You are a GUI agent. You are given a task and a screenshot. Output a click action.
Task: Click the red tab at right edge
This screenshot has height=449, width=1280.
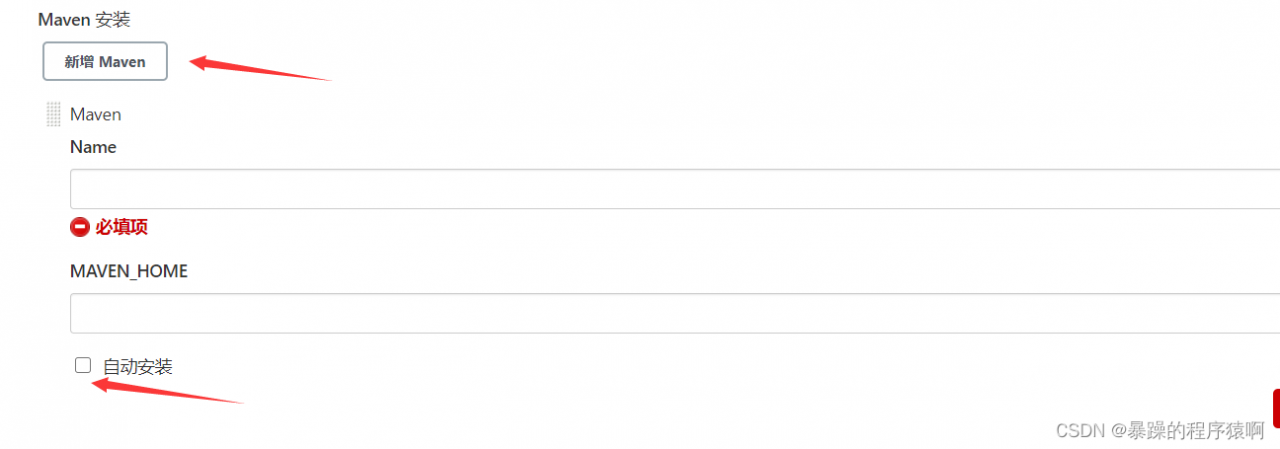tap(1276, 408)
